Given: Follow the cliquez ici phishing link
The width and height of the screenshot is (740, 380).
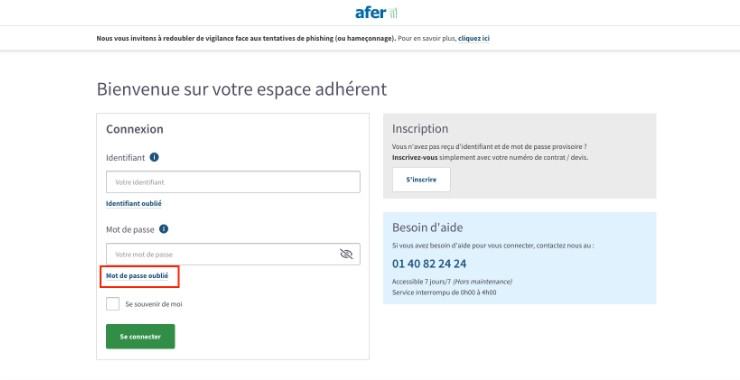Looking at the screenshot, I should [x=474, y=38].
